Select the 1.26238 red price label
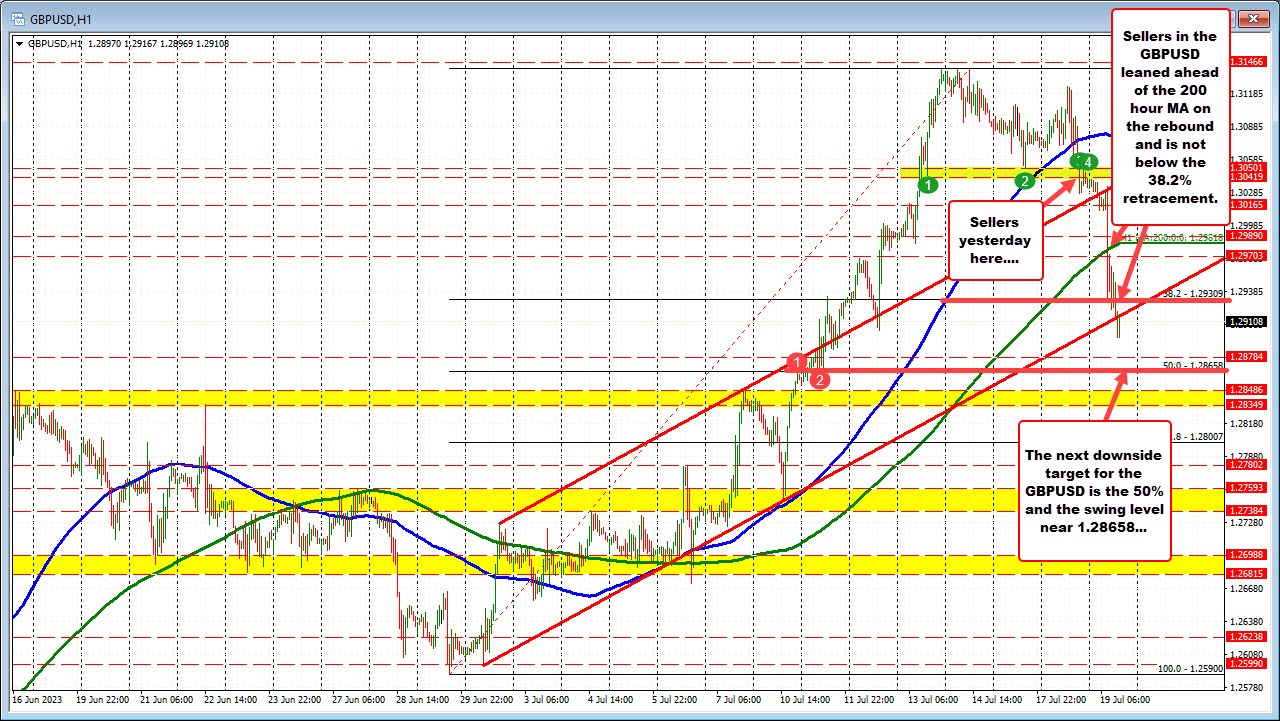The image size is (1280, 721). point(1247,637)
